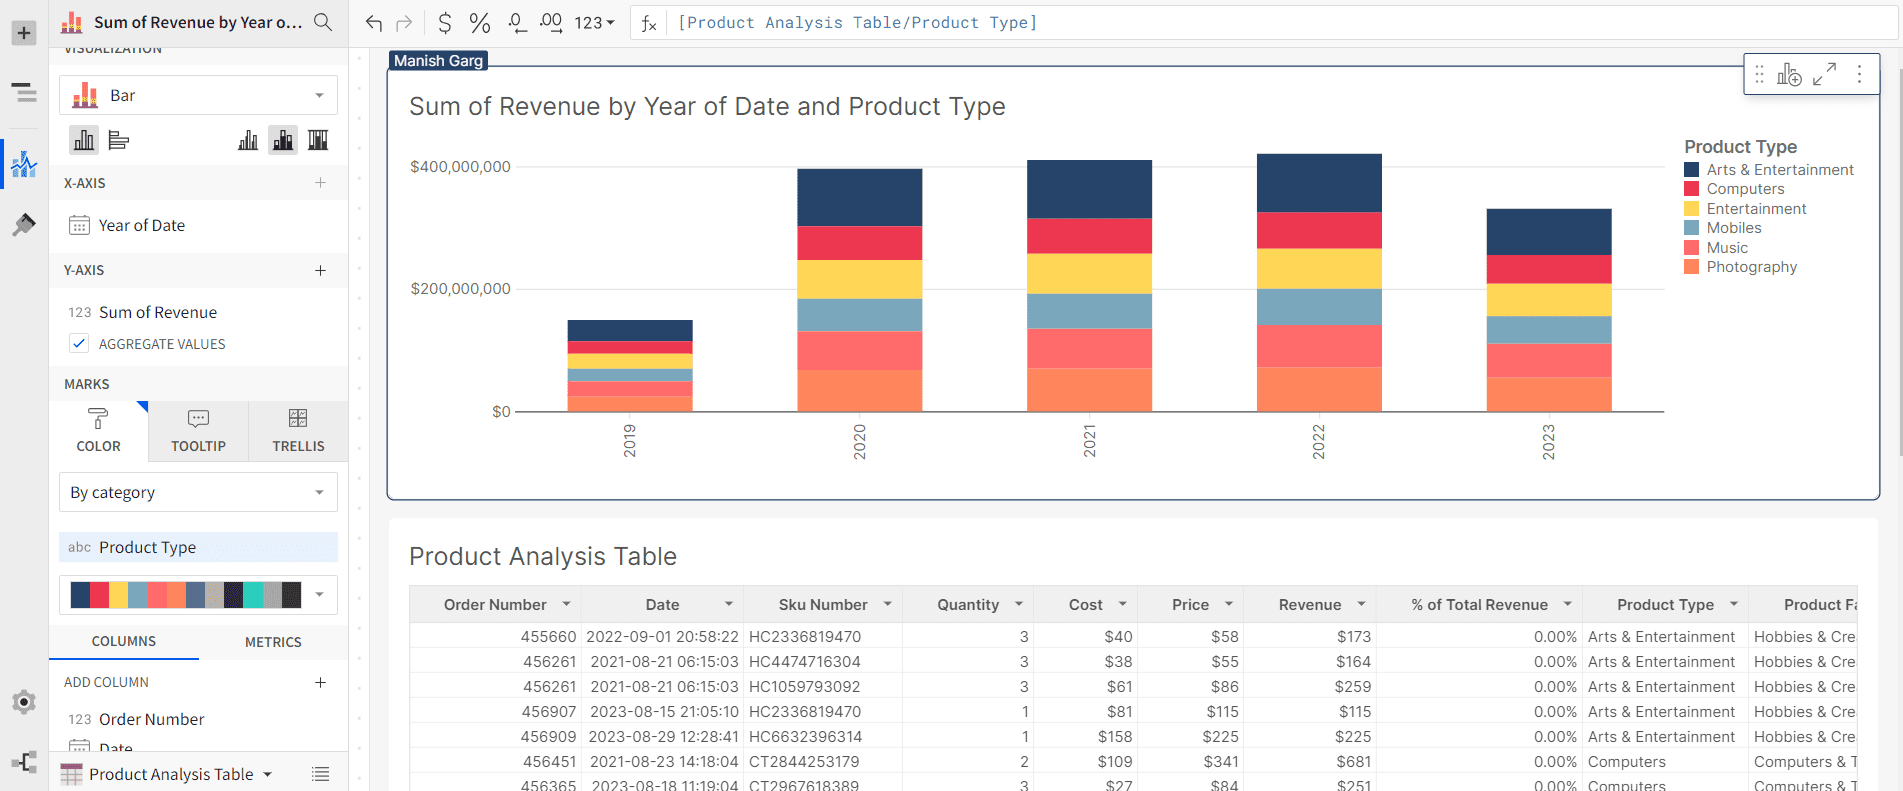Open the paintbrush format panel in sidebar
1903x791 pixels.
point(24,225)
